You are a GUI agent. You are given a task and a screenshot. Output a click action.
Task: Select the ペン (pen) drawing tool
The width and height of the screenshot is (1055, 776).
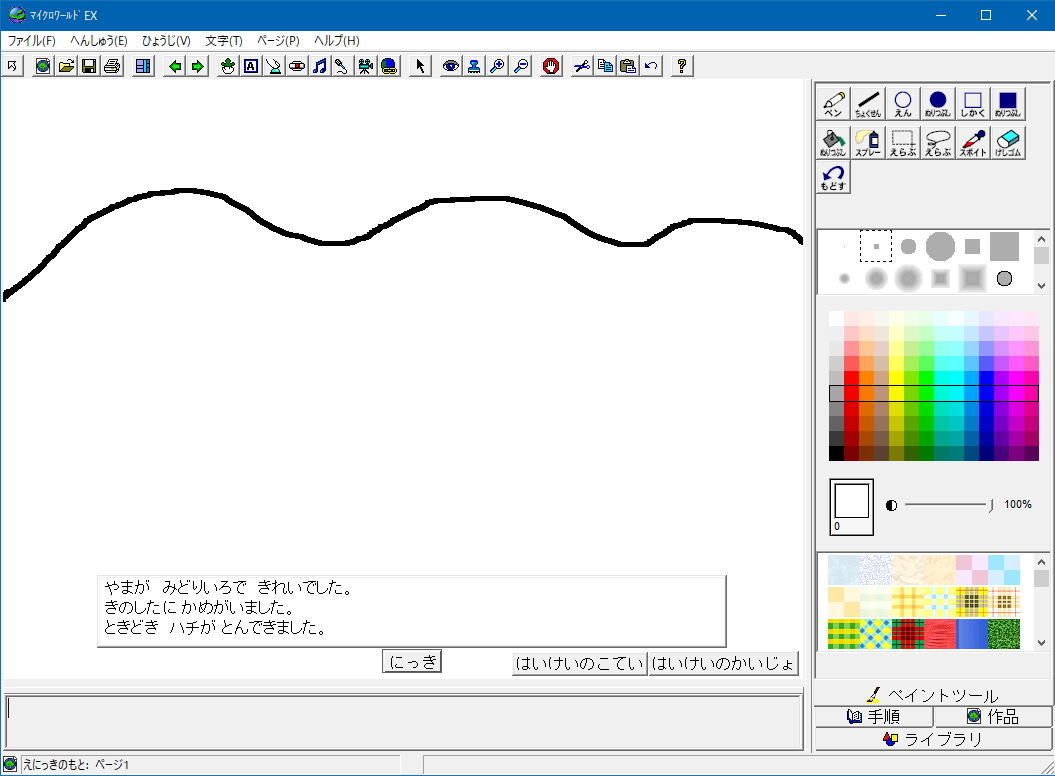click(833, 103)
